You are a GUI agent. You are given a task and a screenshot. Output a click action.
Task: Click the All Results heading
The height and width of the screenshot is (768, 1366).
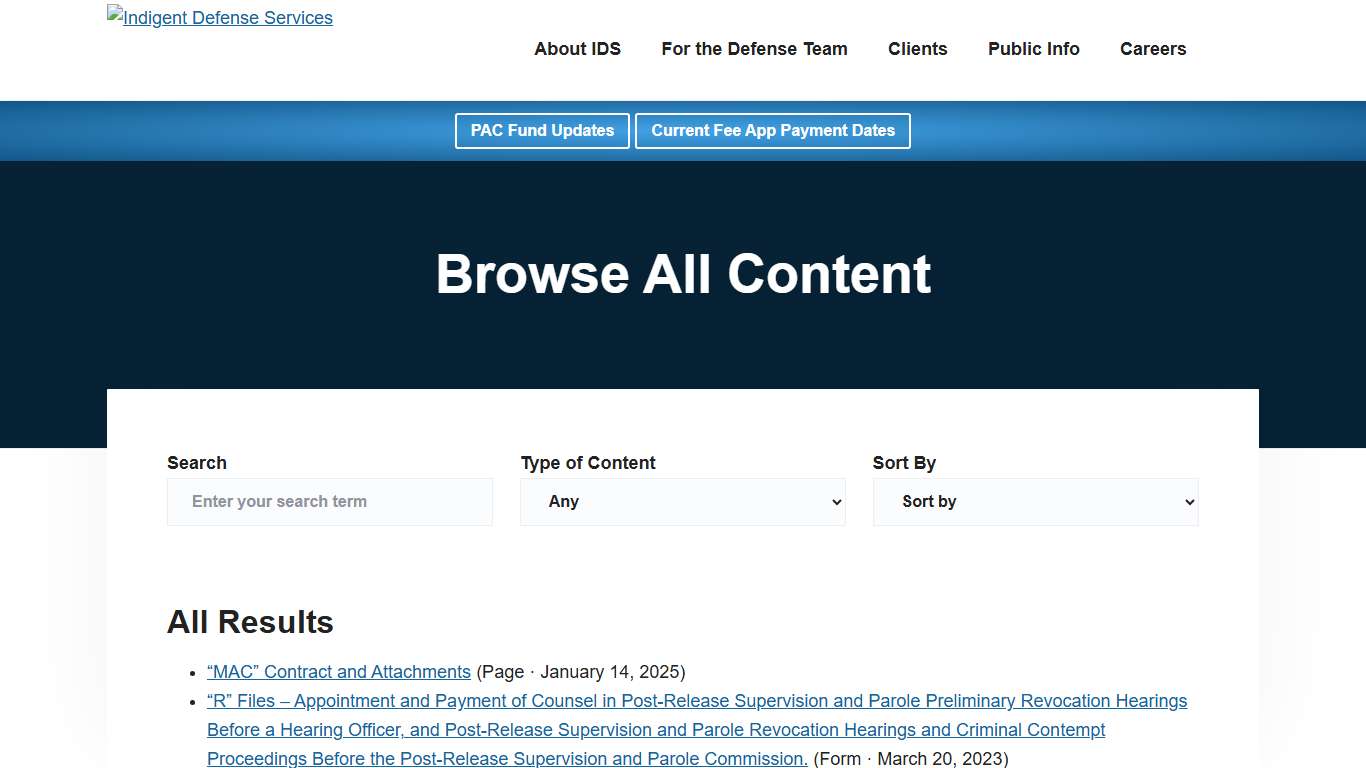(250, 622)
